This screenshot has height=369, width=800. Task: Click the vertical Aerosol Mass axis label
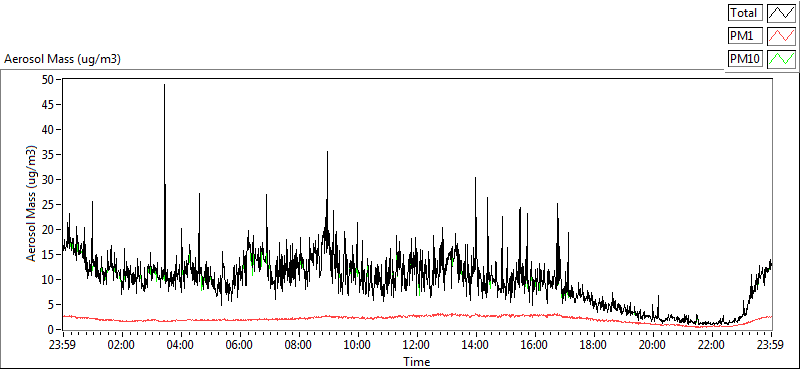[x=31, y=204]
